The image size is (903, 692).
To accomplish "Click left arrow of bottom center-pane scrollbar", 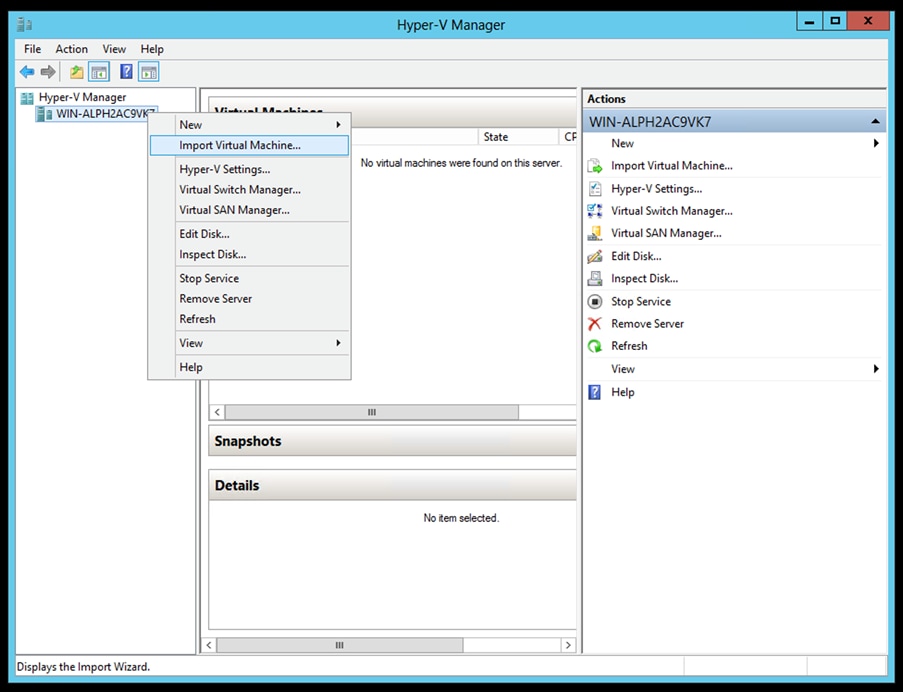I will (x=209, y=645).
